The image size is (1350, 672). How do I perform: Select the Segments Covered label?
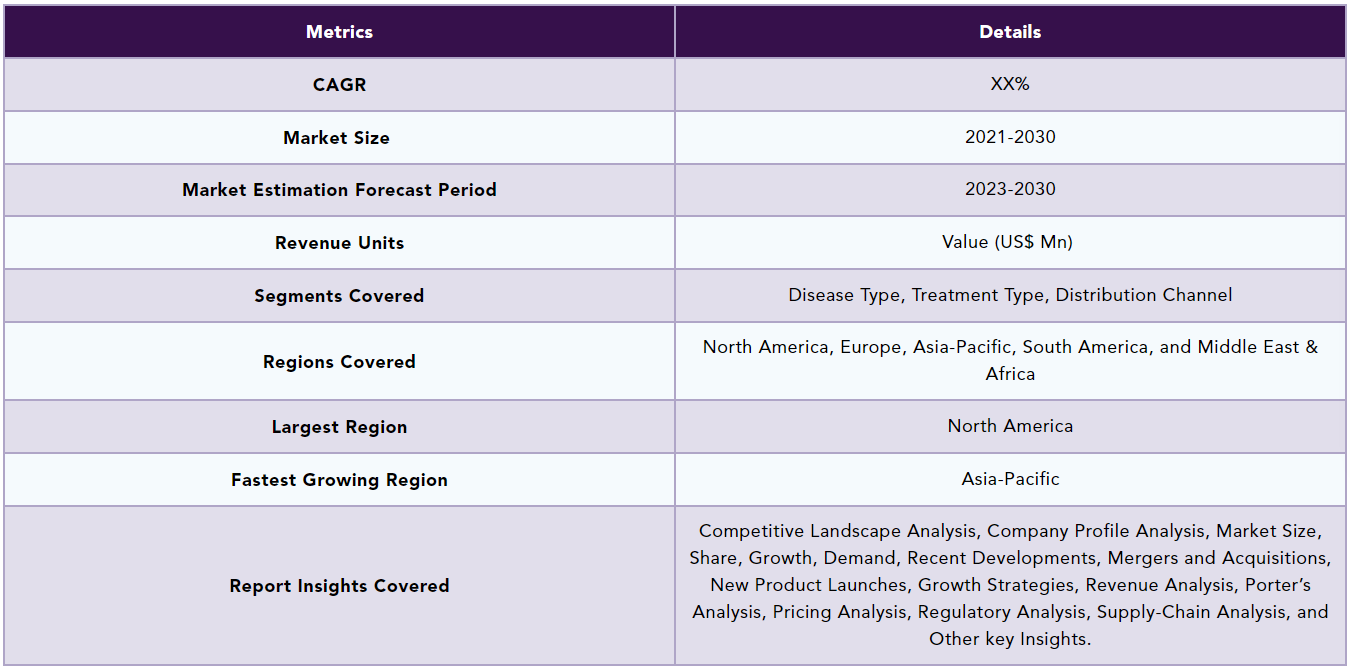[x=339, y=296]
